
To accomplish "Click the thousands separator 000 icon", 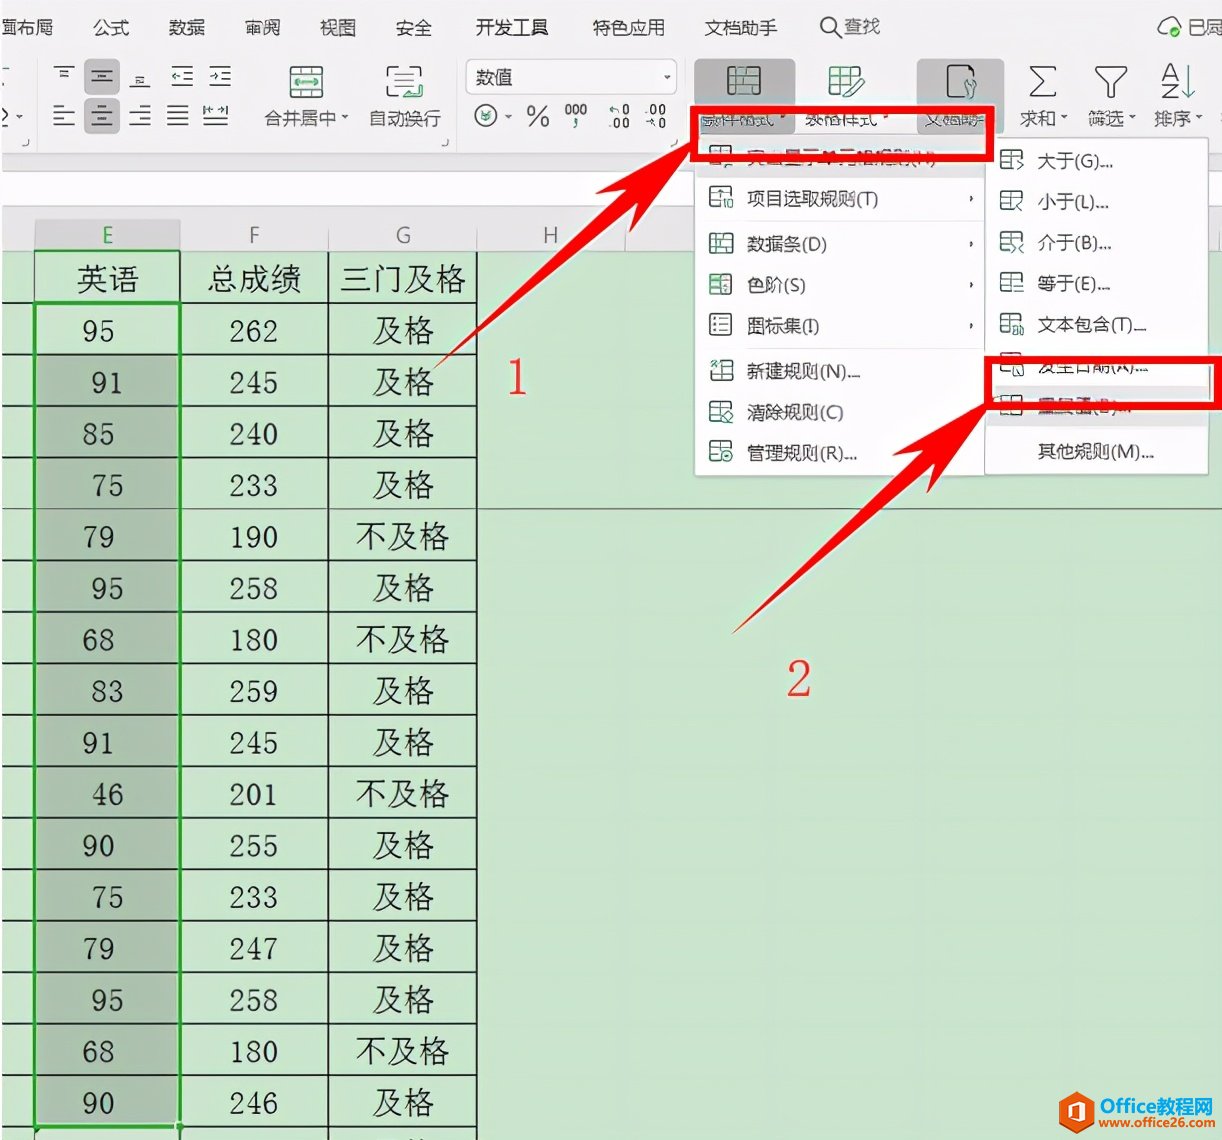I will pyautogui.click(x=576, y=116).
